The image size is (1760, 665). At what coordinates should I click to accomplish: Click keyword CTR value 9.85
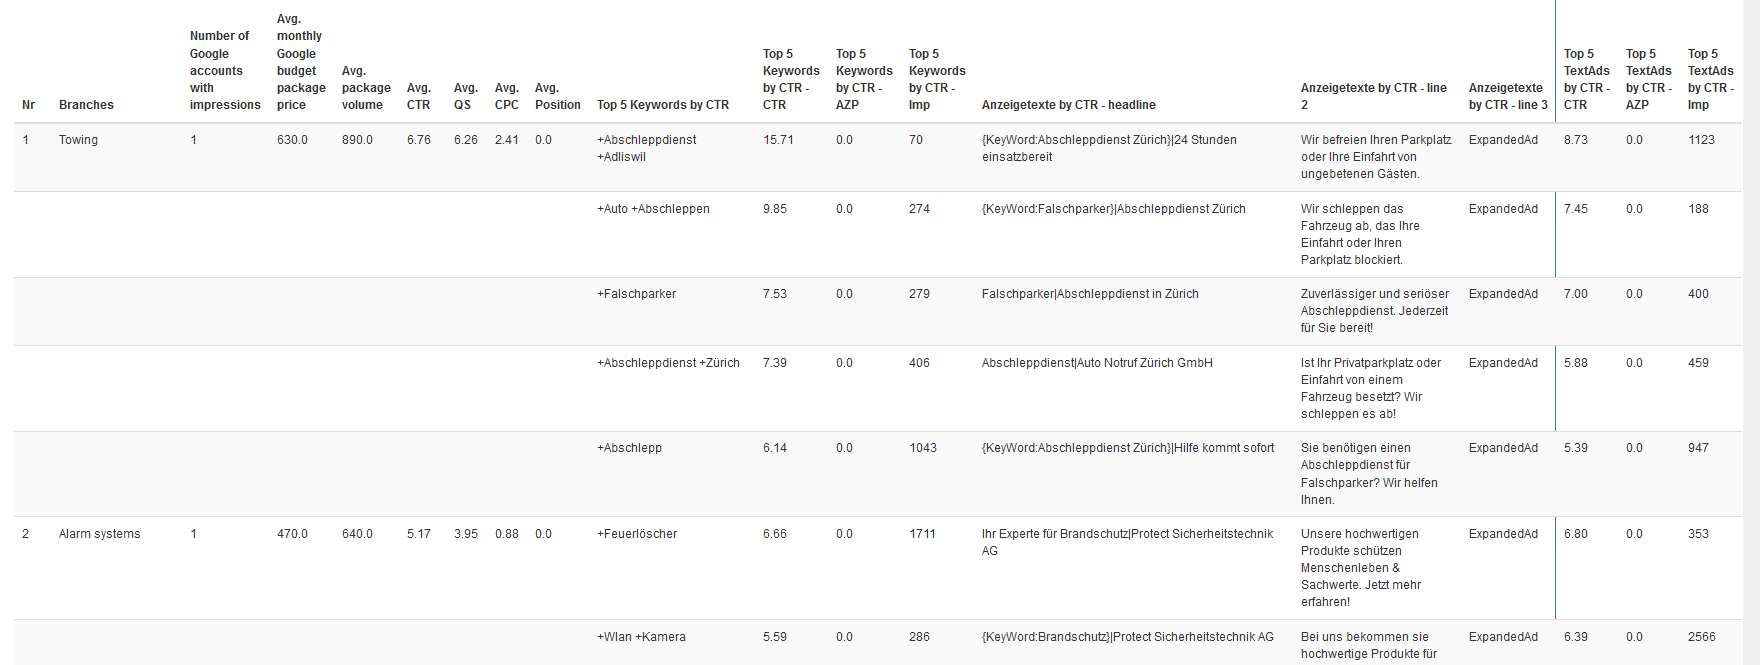point(775,209)
